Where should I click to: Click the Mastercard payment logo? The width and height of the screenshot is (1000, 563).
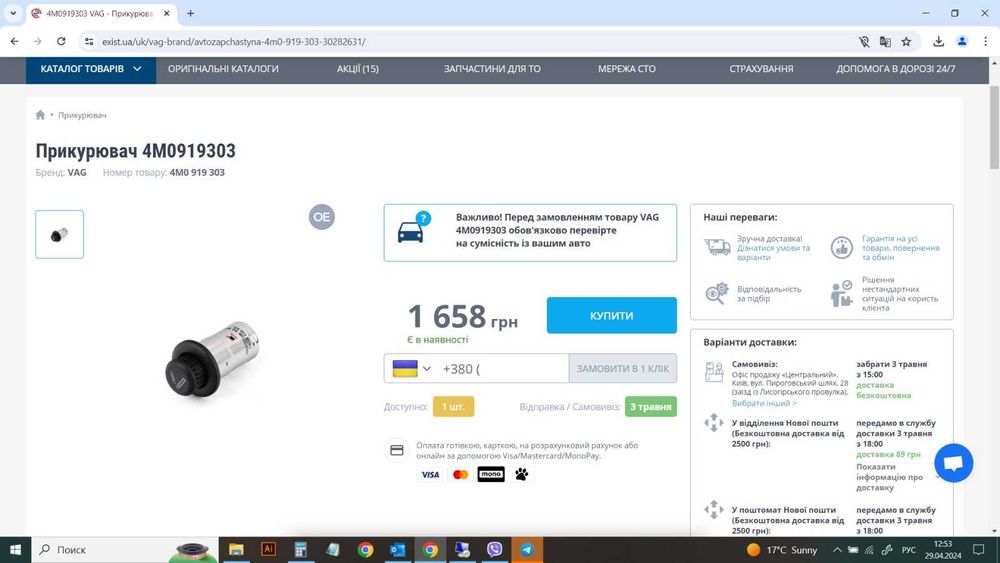[460, 474]
